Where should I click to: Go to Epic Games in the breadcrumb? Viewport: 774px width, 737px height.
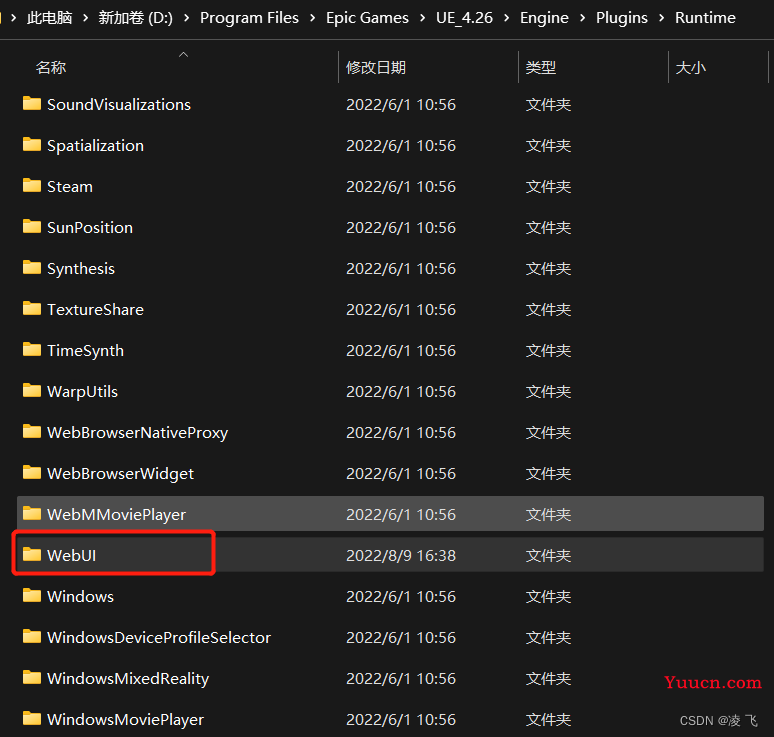tap(367, 18)
